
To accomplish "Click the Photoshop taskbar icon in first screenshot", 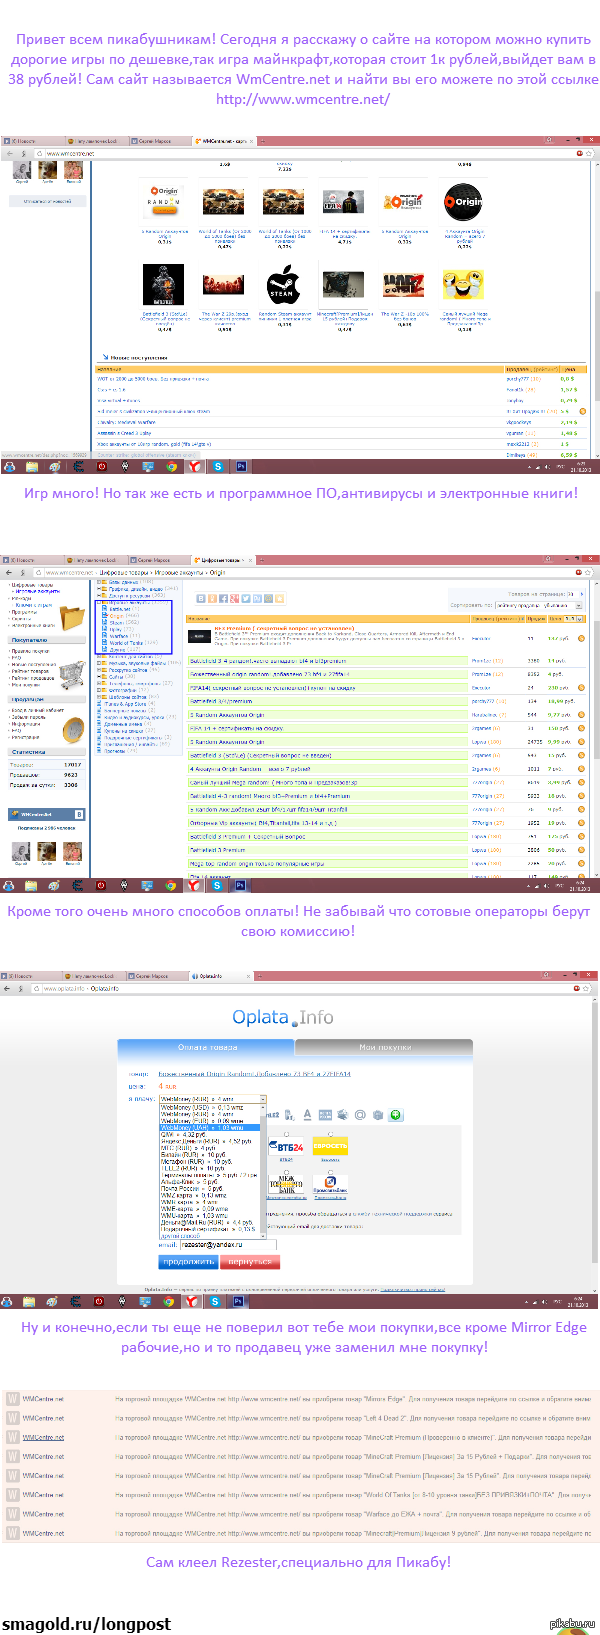I will tap(240, 466).
